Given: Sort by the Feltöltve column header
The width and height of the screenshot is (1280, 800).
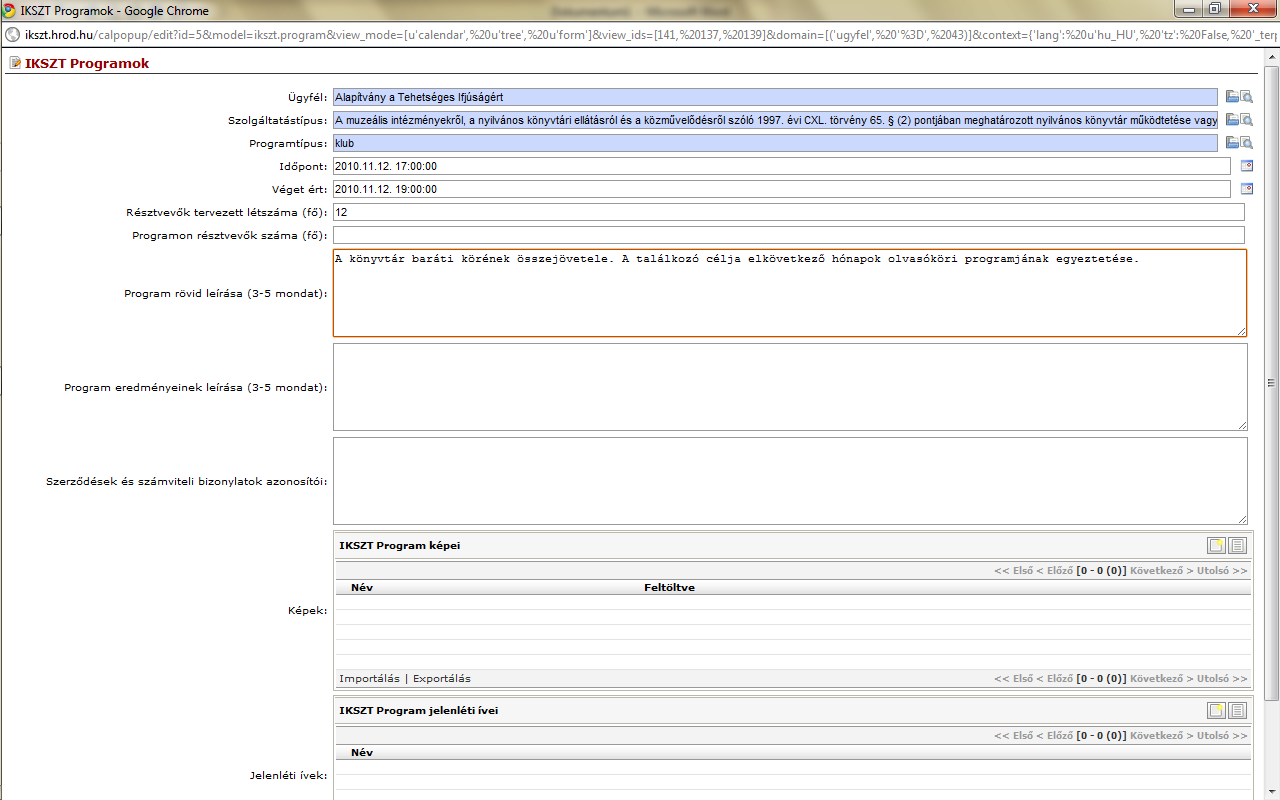Looking at the screenshot, I should (669, 587).
